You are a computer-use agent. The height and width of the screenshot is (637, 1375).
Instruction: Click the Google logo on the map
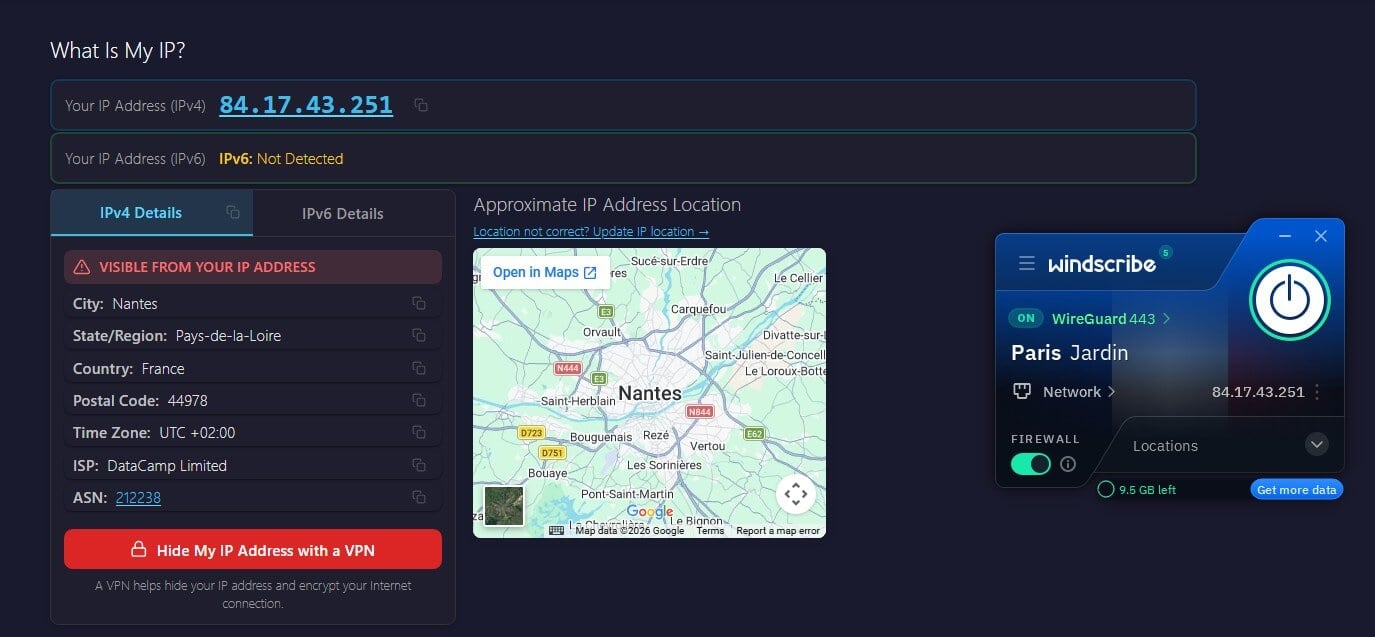coord(650,512)
